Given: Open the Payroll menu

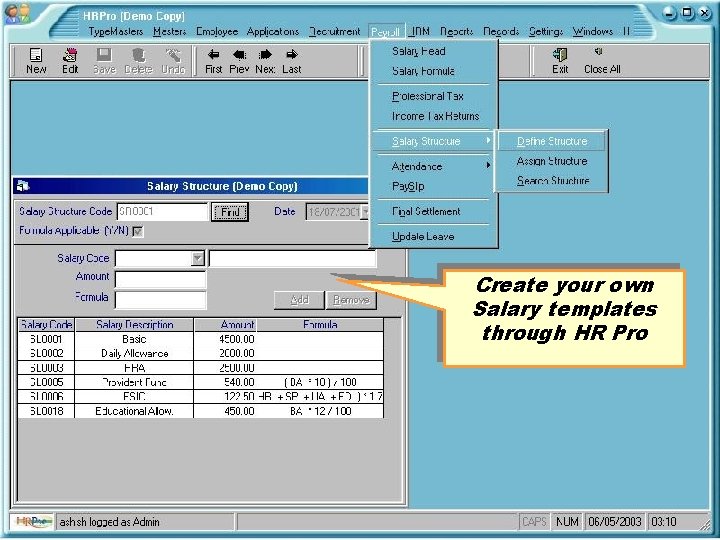Looking at the screenshot, I should point(385,32).
